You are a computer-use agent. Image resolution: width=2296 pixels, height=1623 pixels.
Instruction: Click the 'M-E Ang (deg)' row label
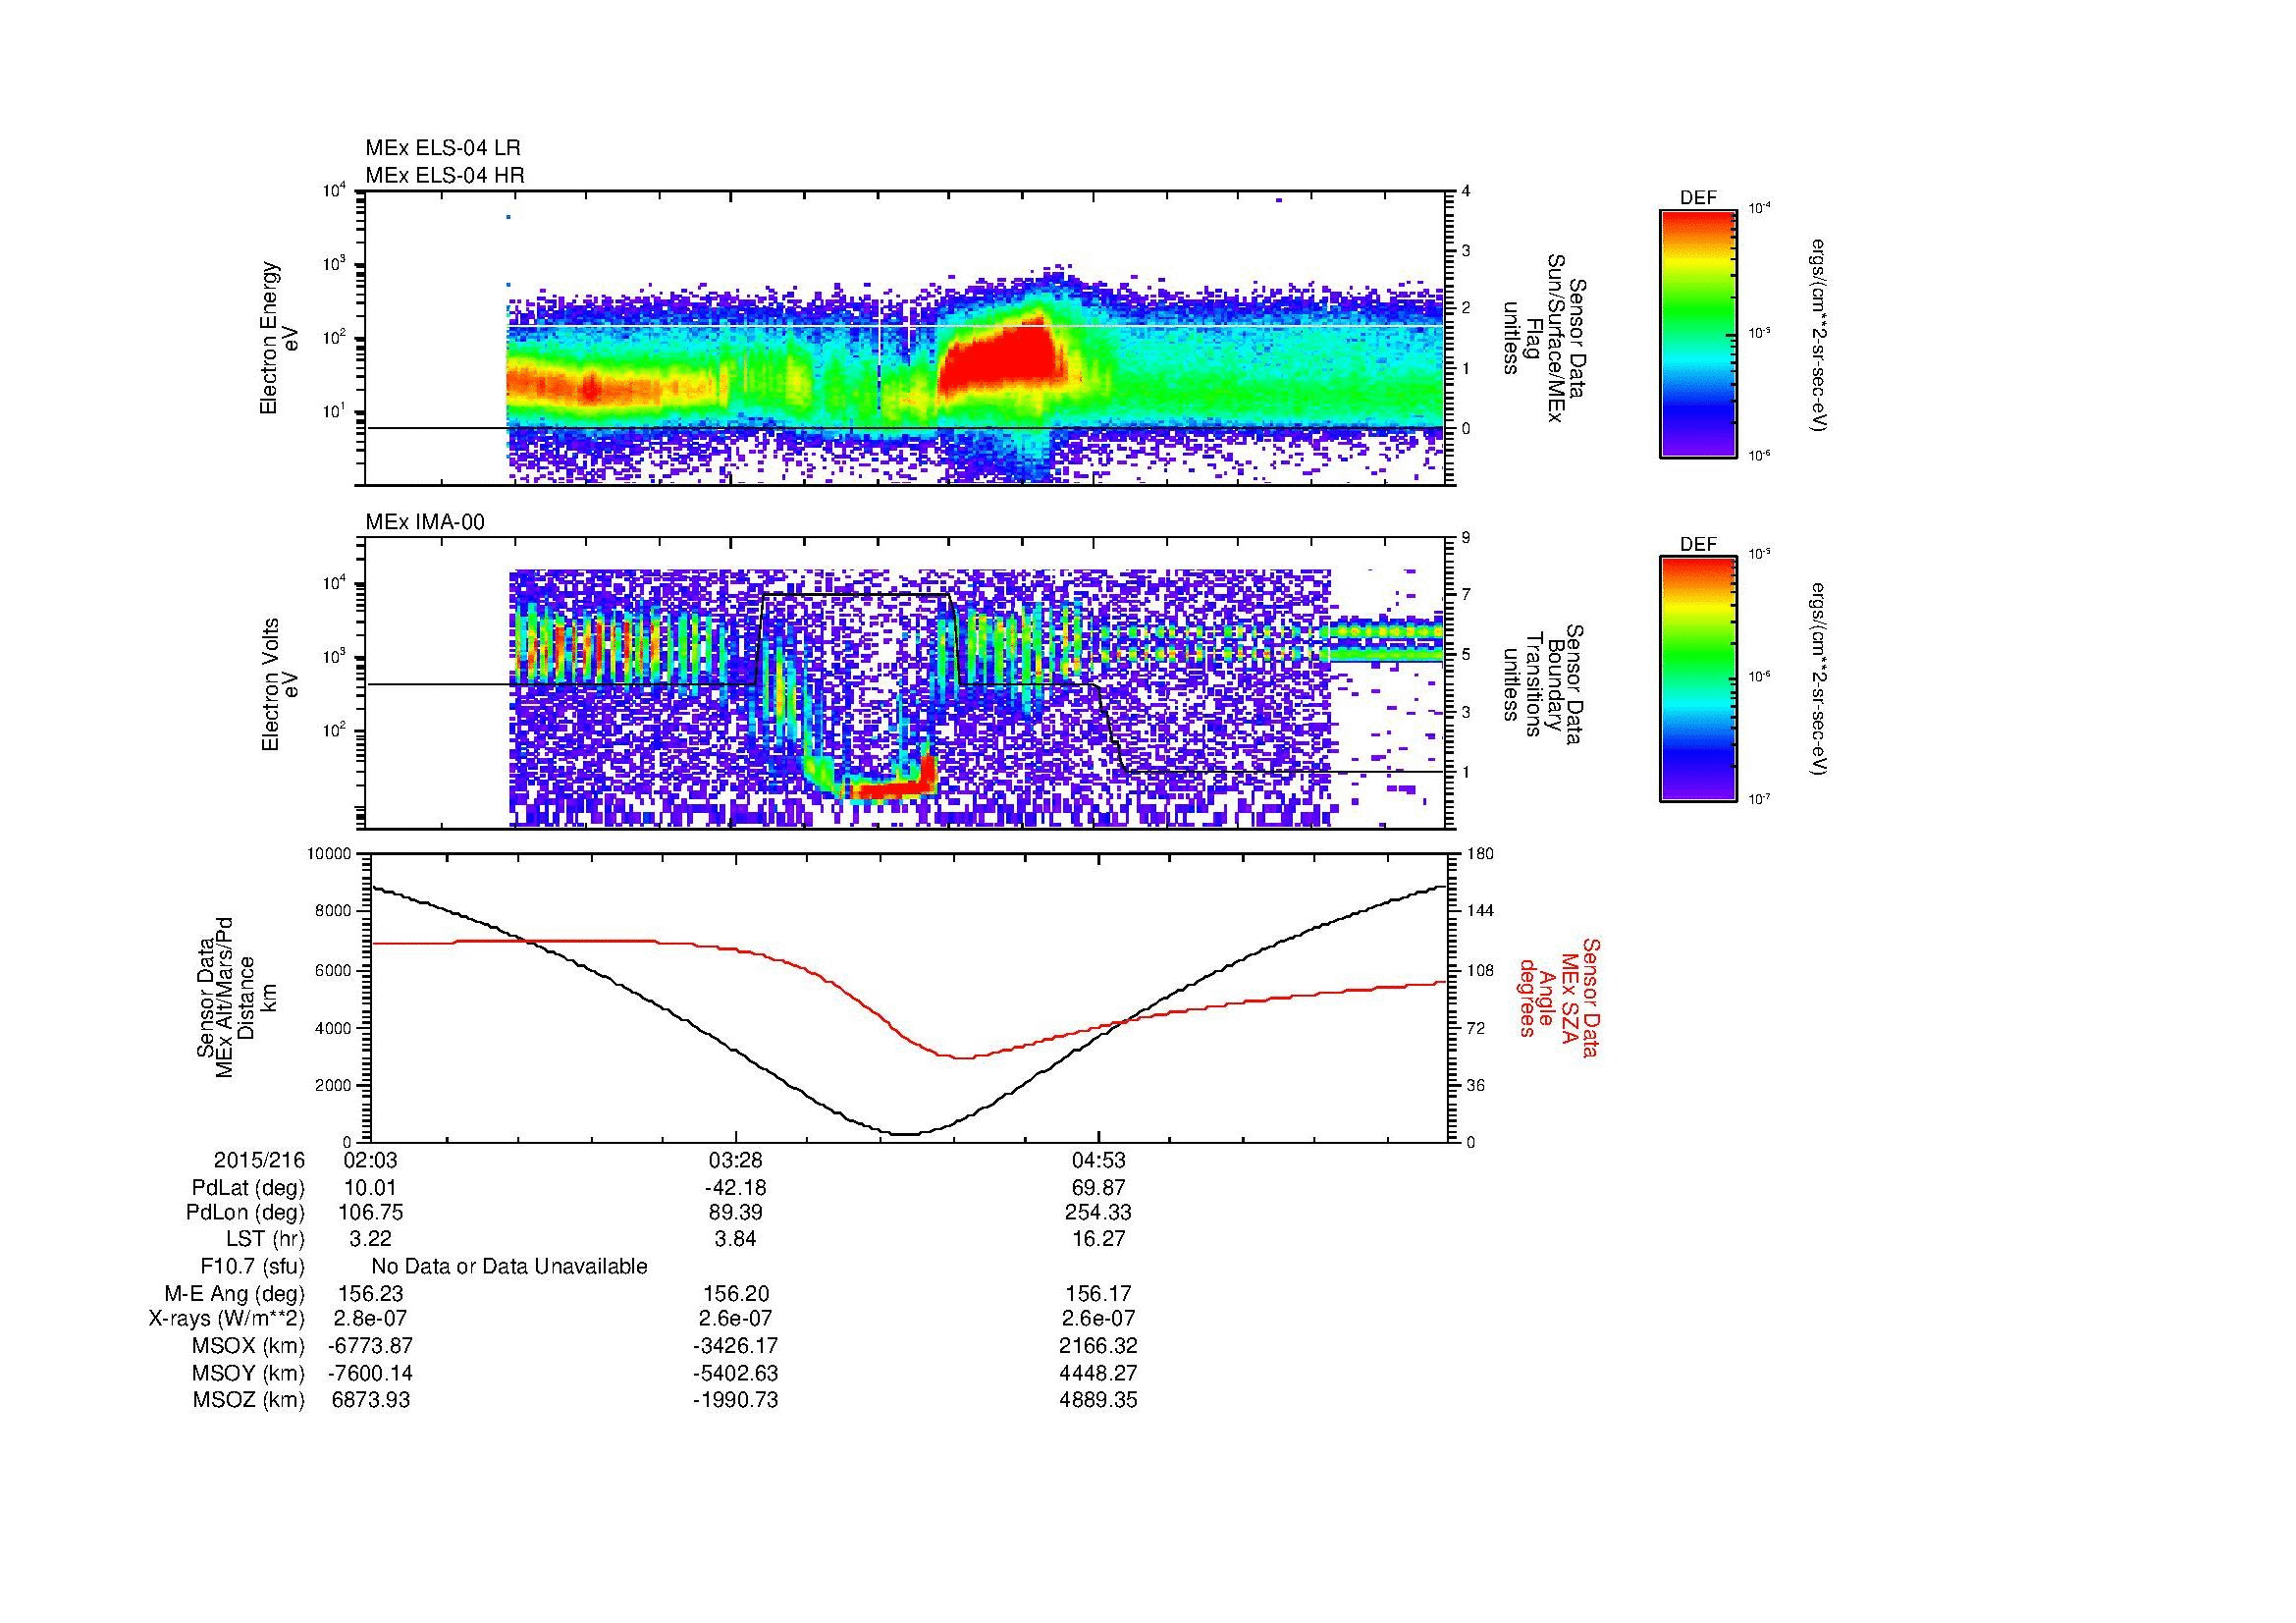click(x=234, y=1293)
